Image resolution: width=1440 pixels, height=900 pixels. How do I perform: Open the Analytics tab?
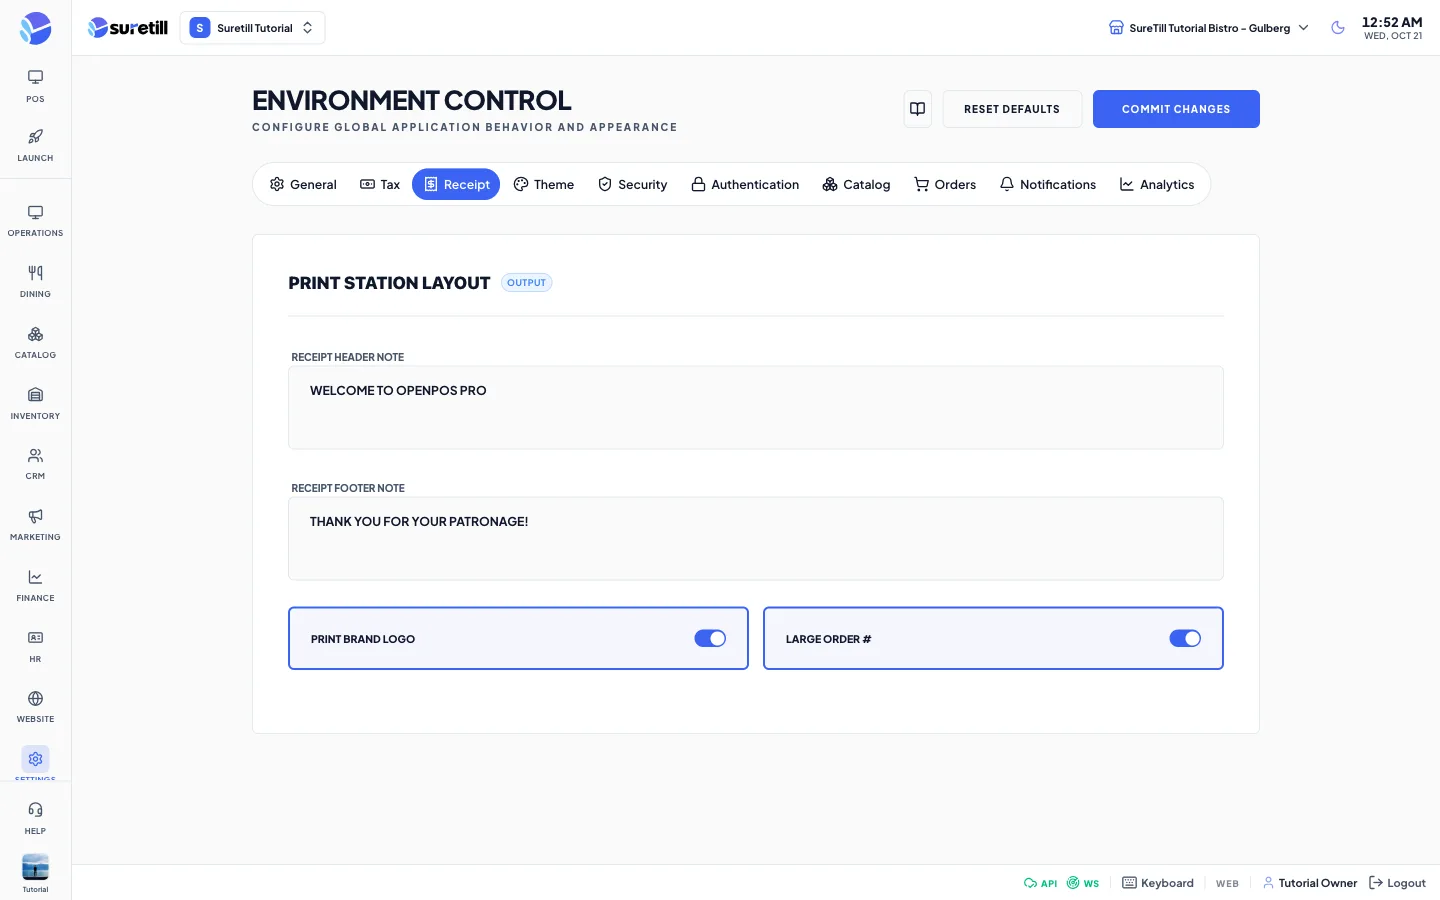pyautogui.click(x=1157, y=184)
